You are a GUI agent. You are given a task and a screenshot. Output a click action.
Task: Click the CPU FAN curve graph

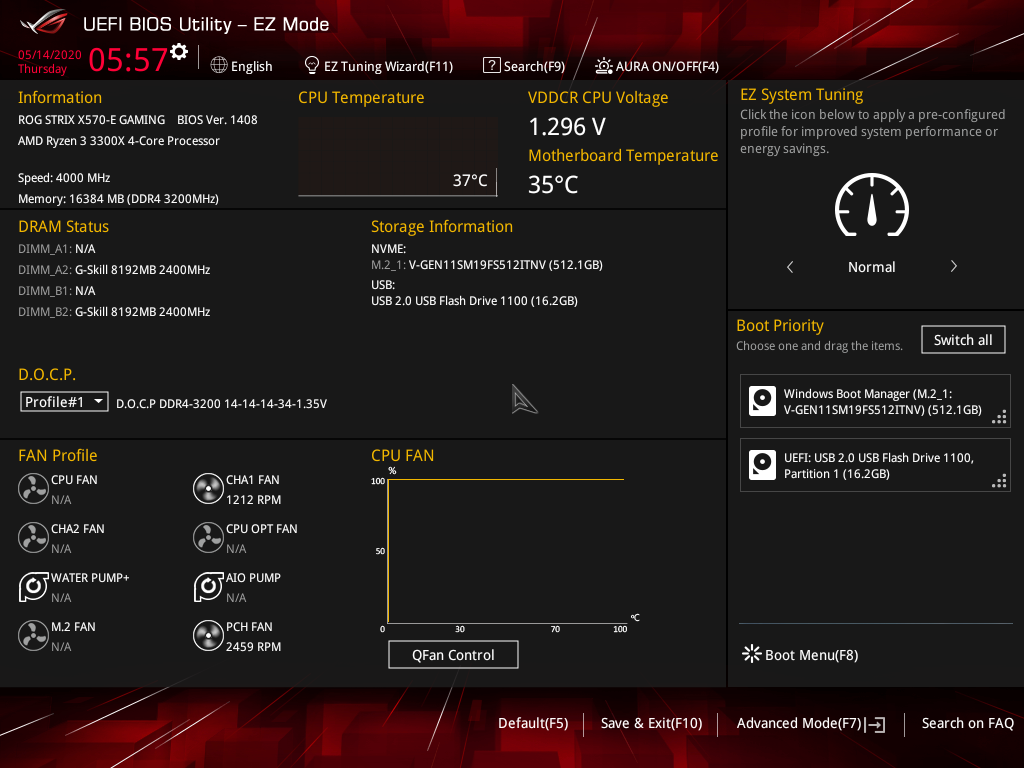pos(506,552)
